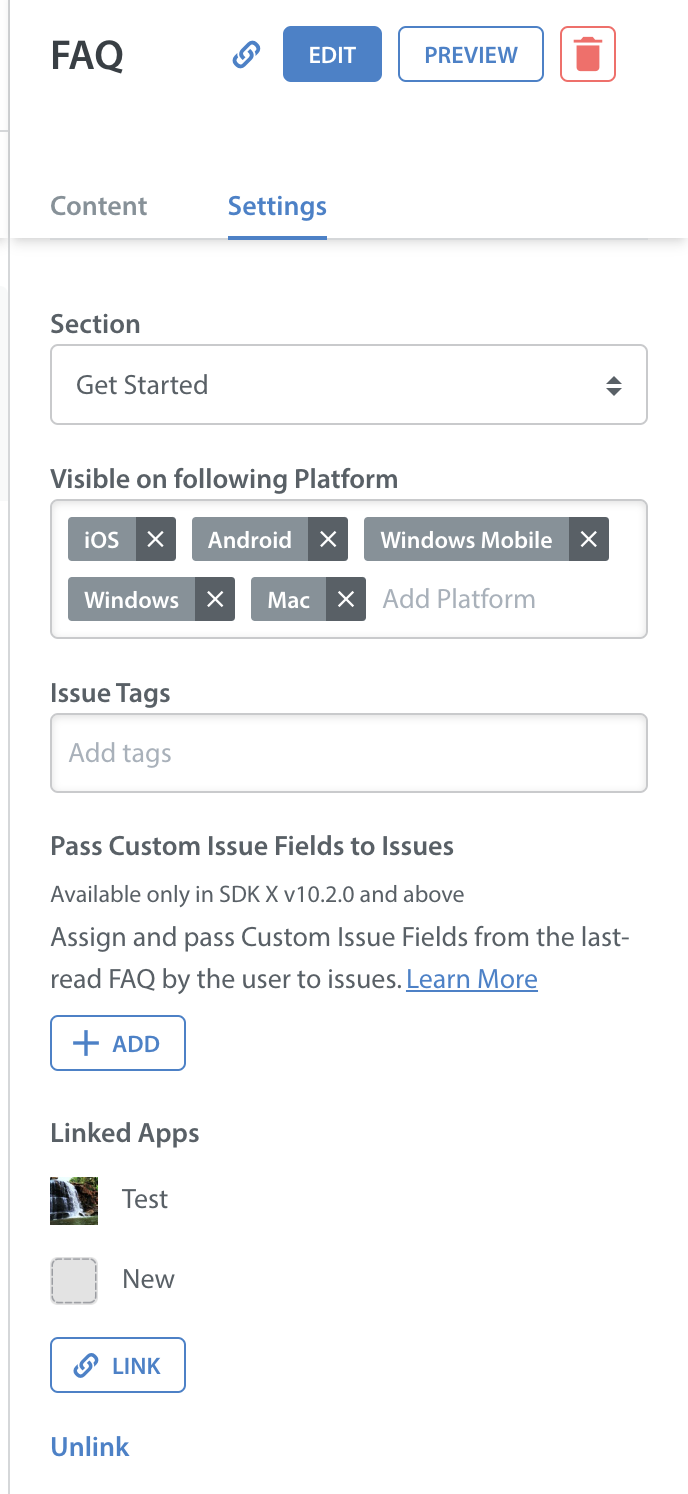688x1494 pixels.
Task: Click the New app placeholder icon
Action: [x=74, y=1280]
